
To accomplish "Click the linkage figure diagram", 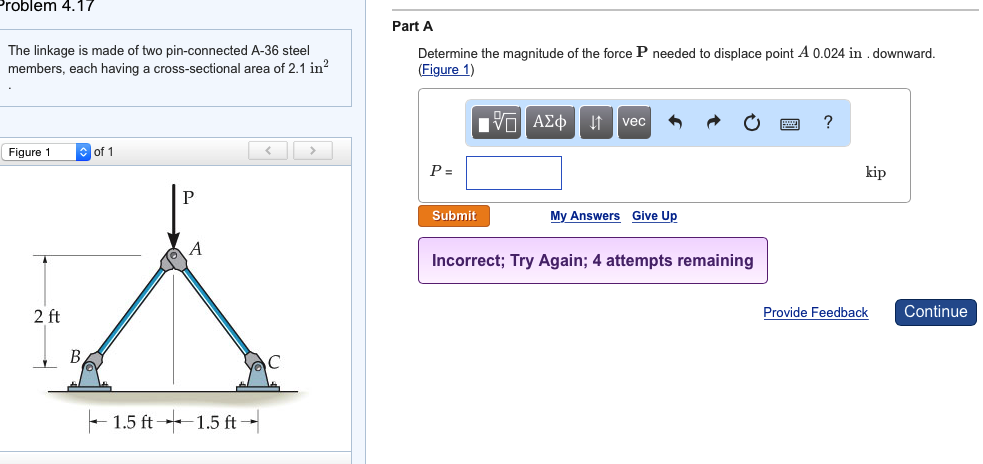I will [175, 310].
